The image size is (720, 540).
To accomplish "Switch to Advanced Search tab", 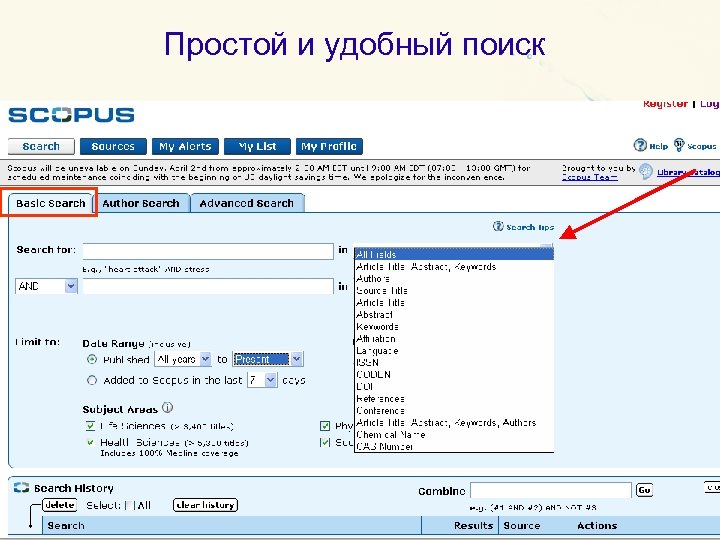I will (247, 203).
